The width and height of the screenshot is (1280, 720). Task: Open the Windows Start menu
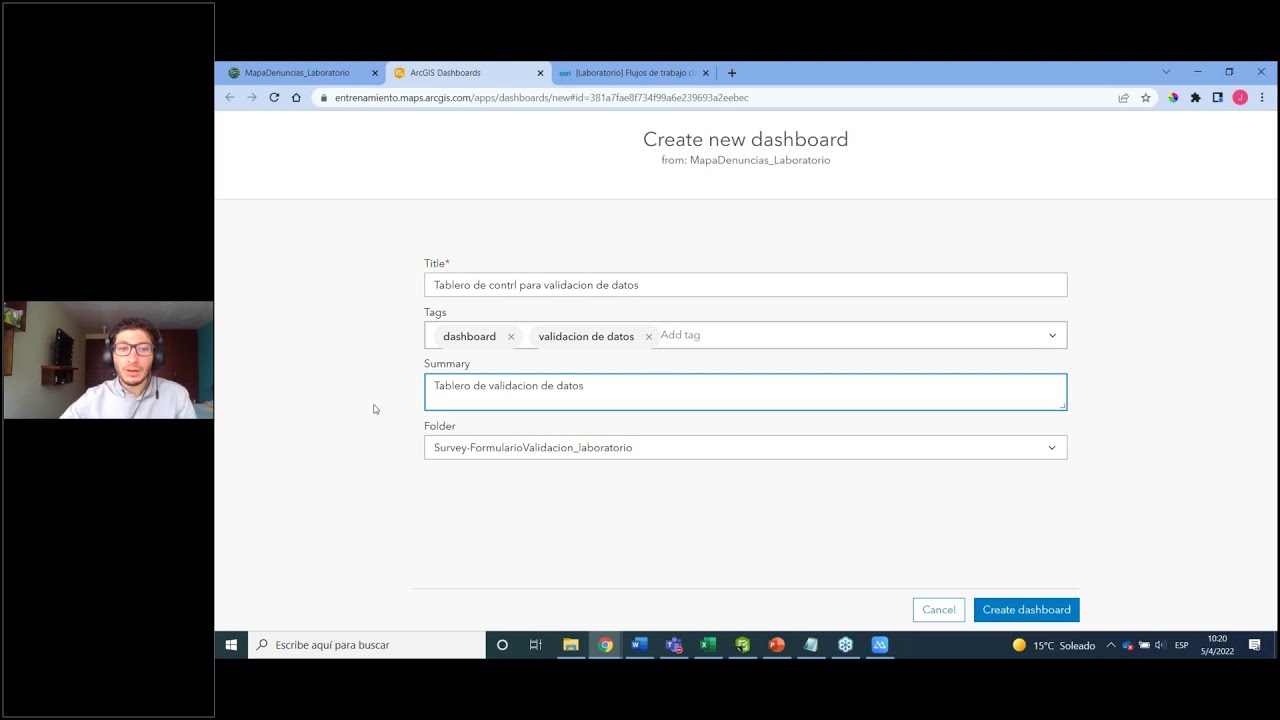pyautogui.click(x=231, y=645)
